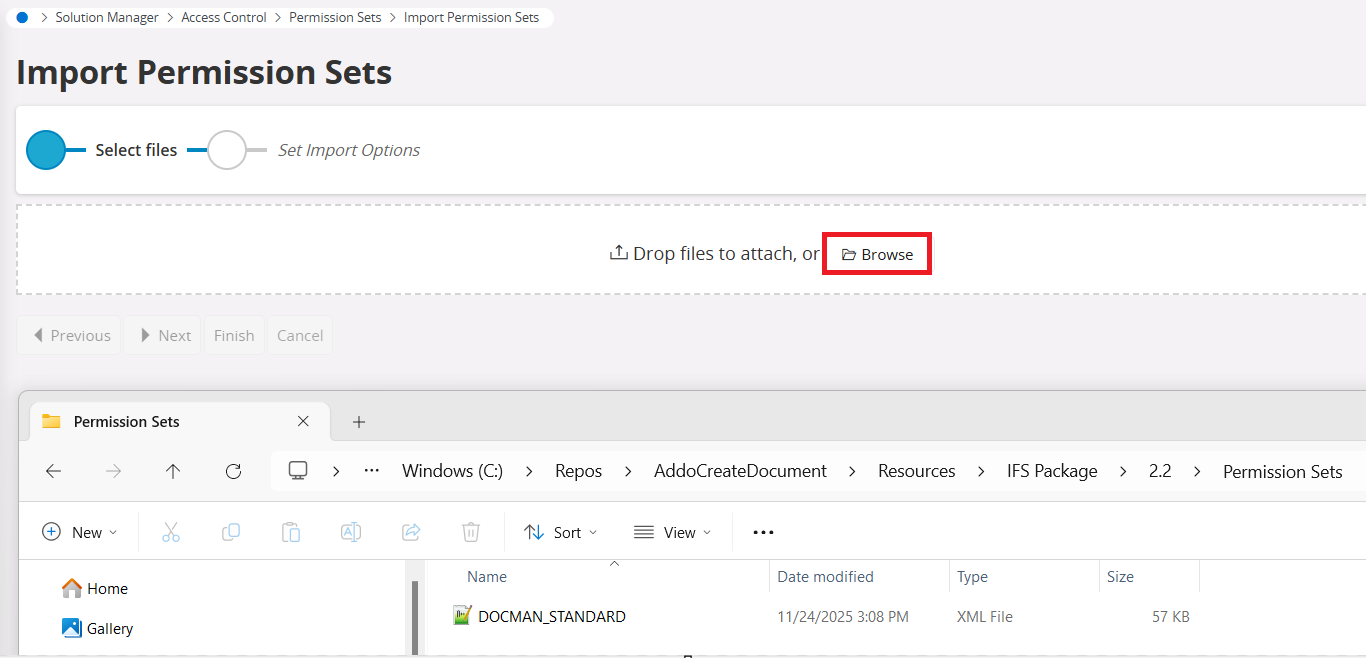Select the DOCMAN_STANDARD XML file
The height and width of the screenshot is (658, 1366).
551,616
